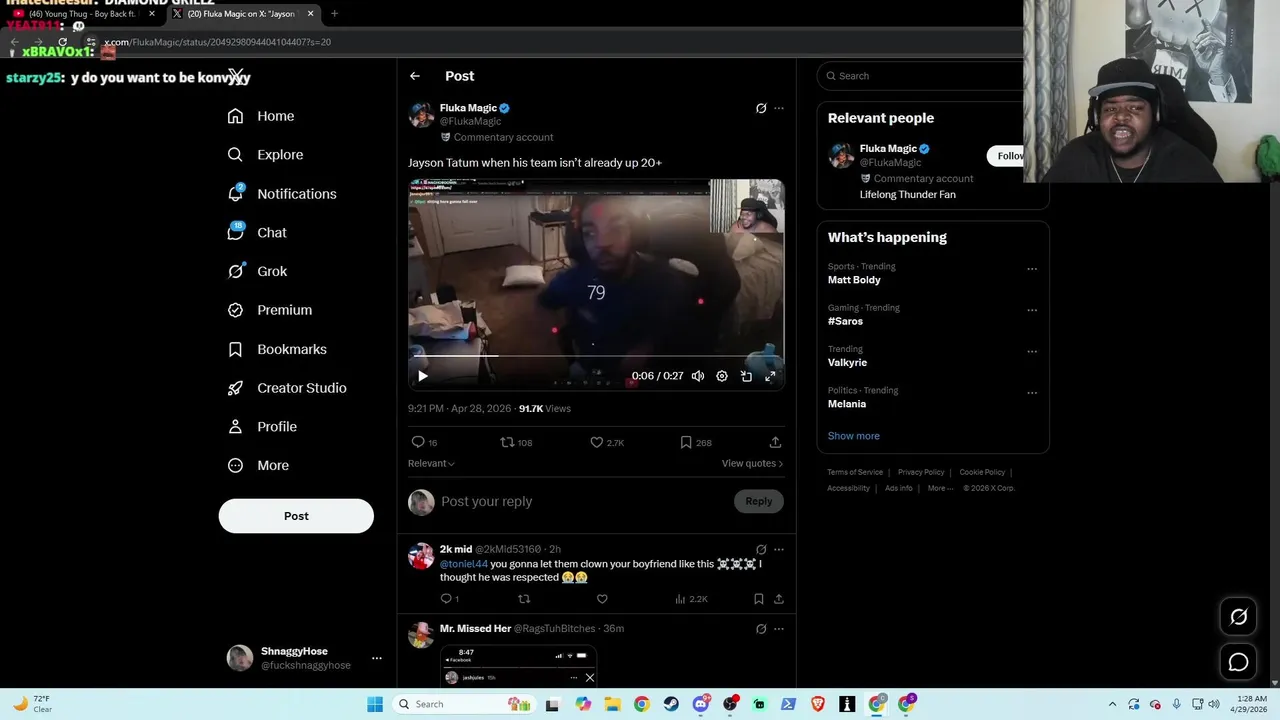Open three-dot menu on 2k mid's comment

(x=779, y=549)
